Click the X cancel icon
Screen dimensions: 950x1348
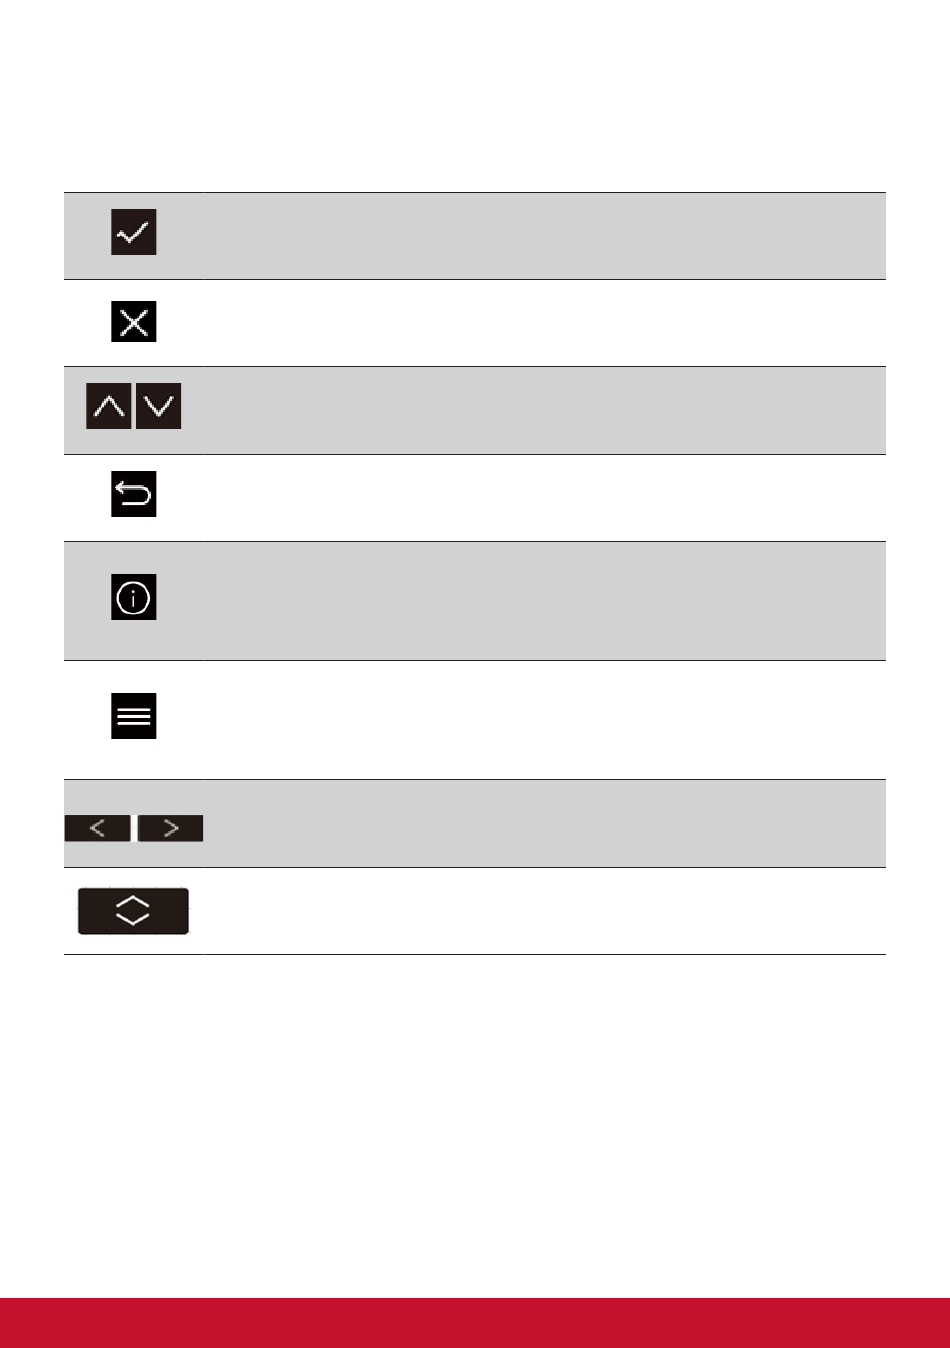[133, 322]
